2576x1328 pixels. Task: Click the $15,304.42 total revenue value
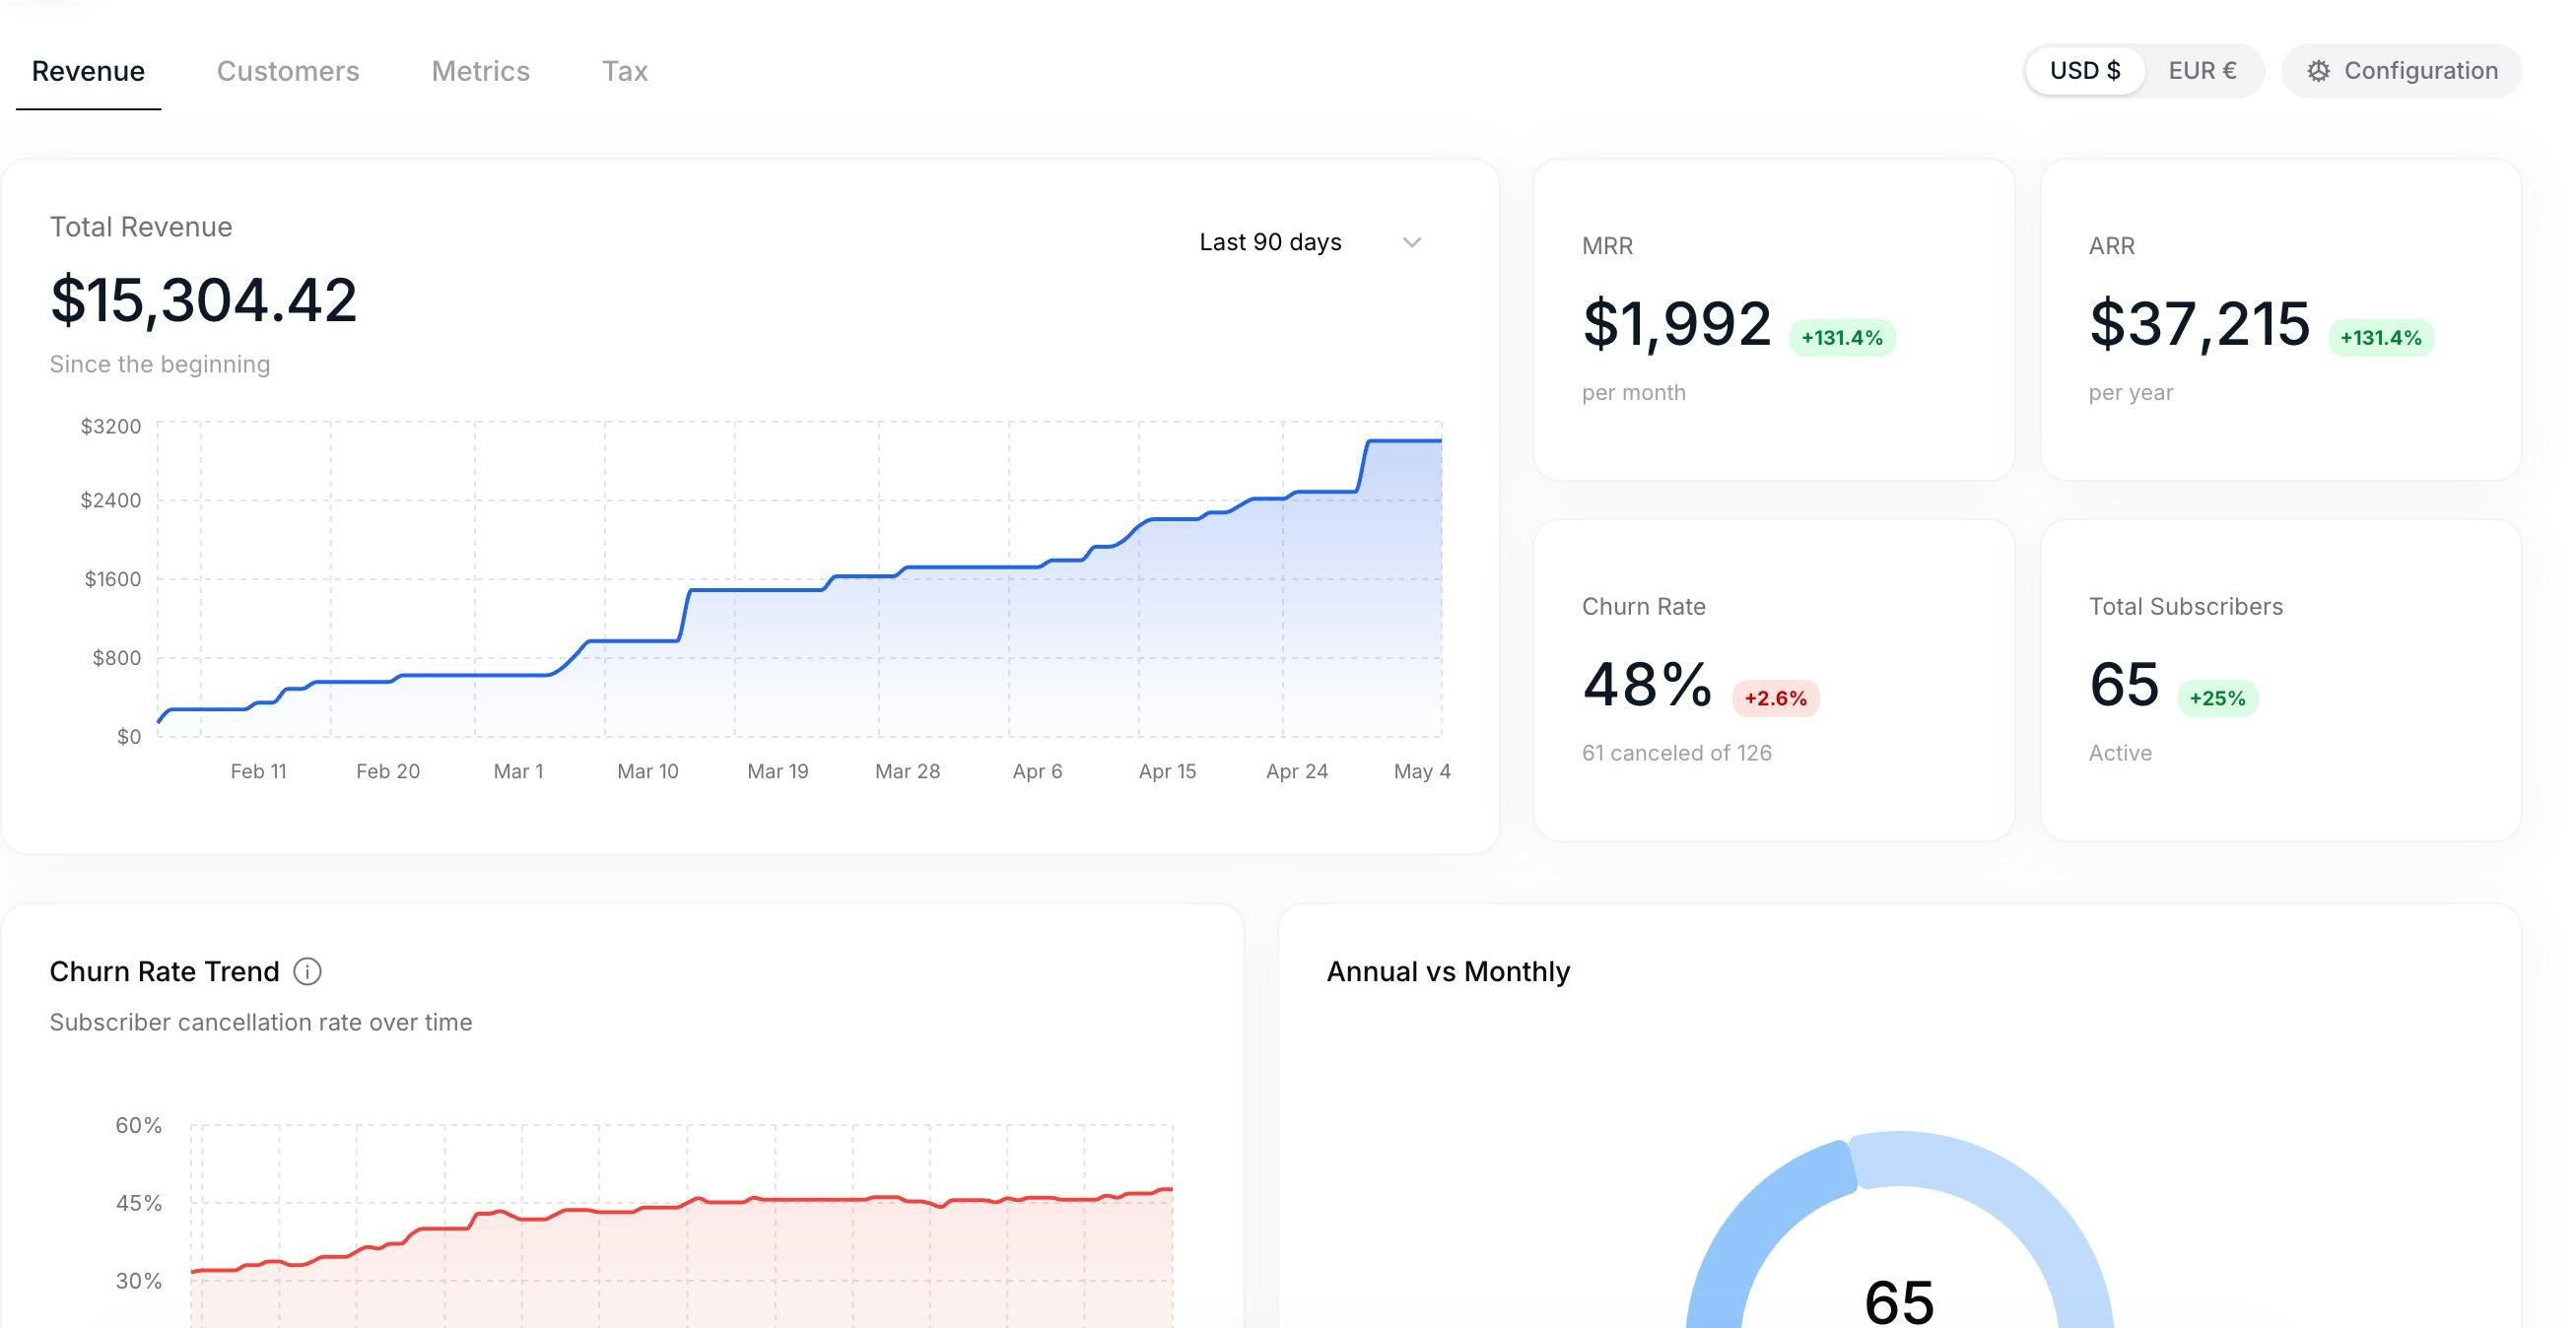[204, 299]
